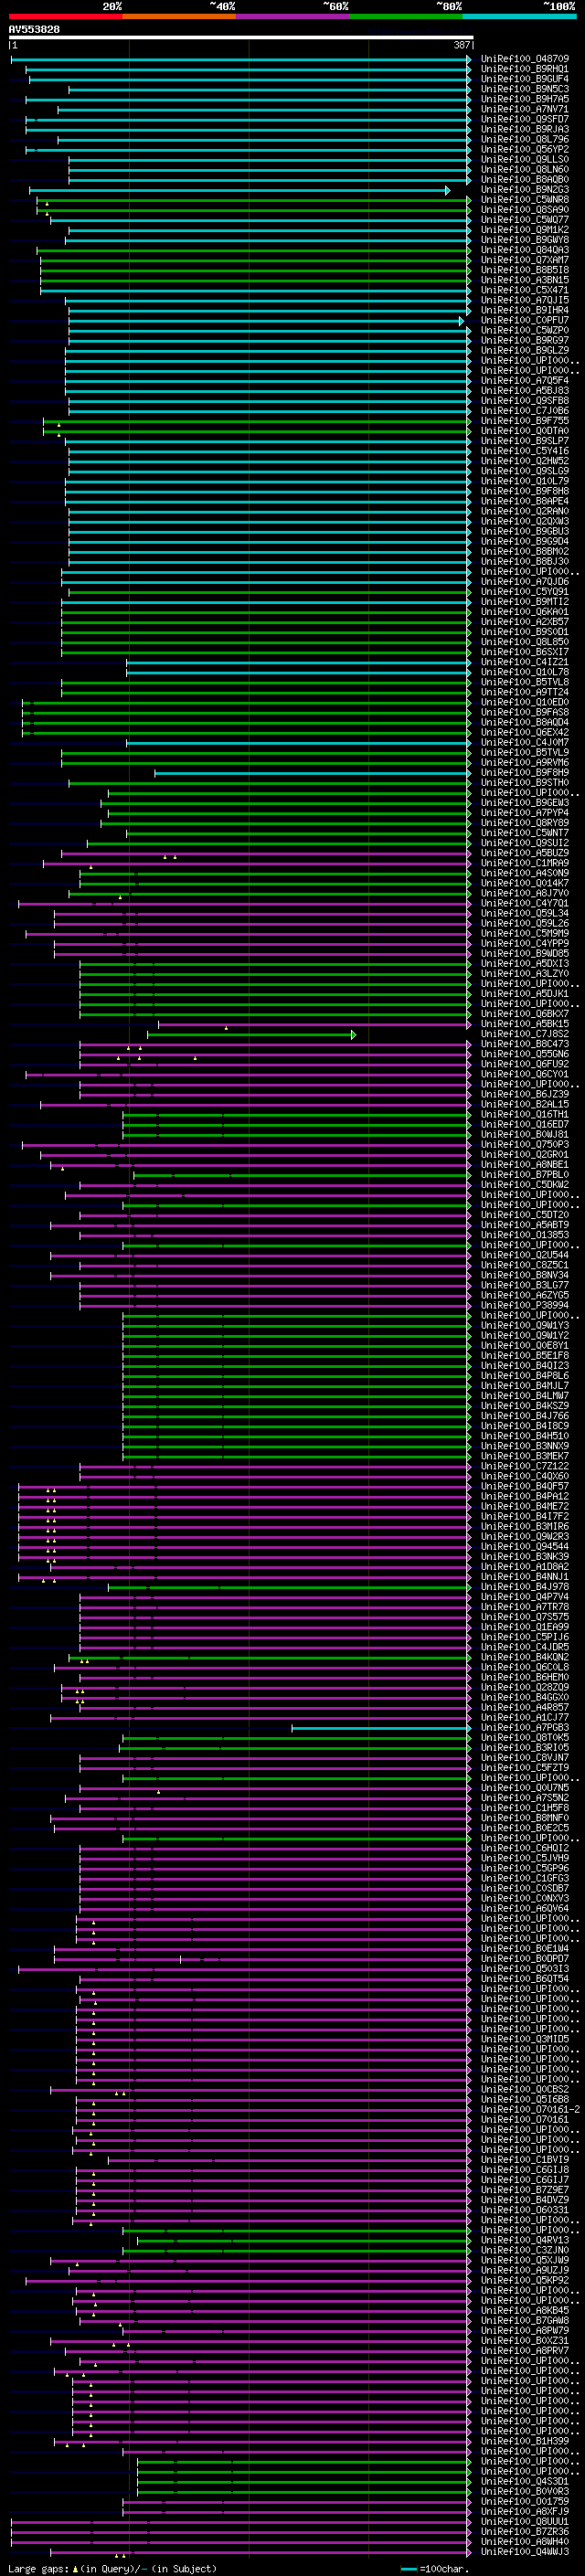This screenshot has height=2576, width=585.
Task: Open hit UniRef100_B3MEK7
Action: 525,1456
